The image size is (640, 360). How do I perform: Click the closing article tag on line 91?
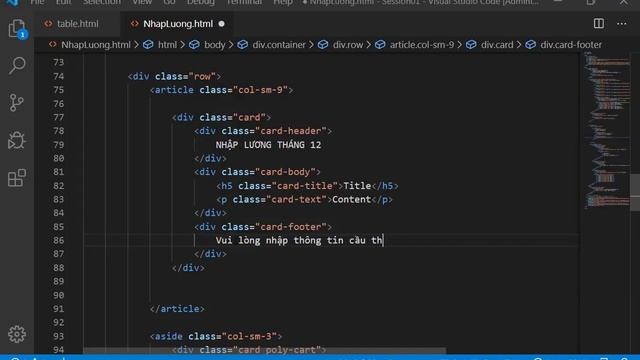coord(177,309)
